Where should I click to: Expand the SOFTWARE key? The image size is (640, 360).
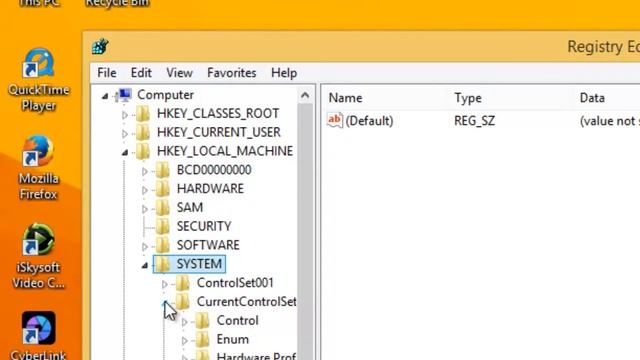(x=144, y=247)
